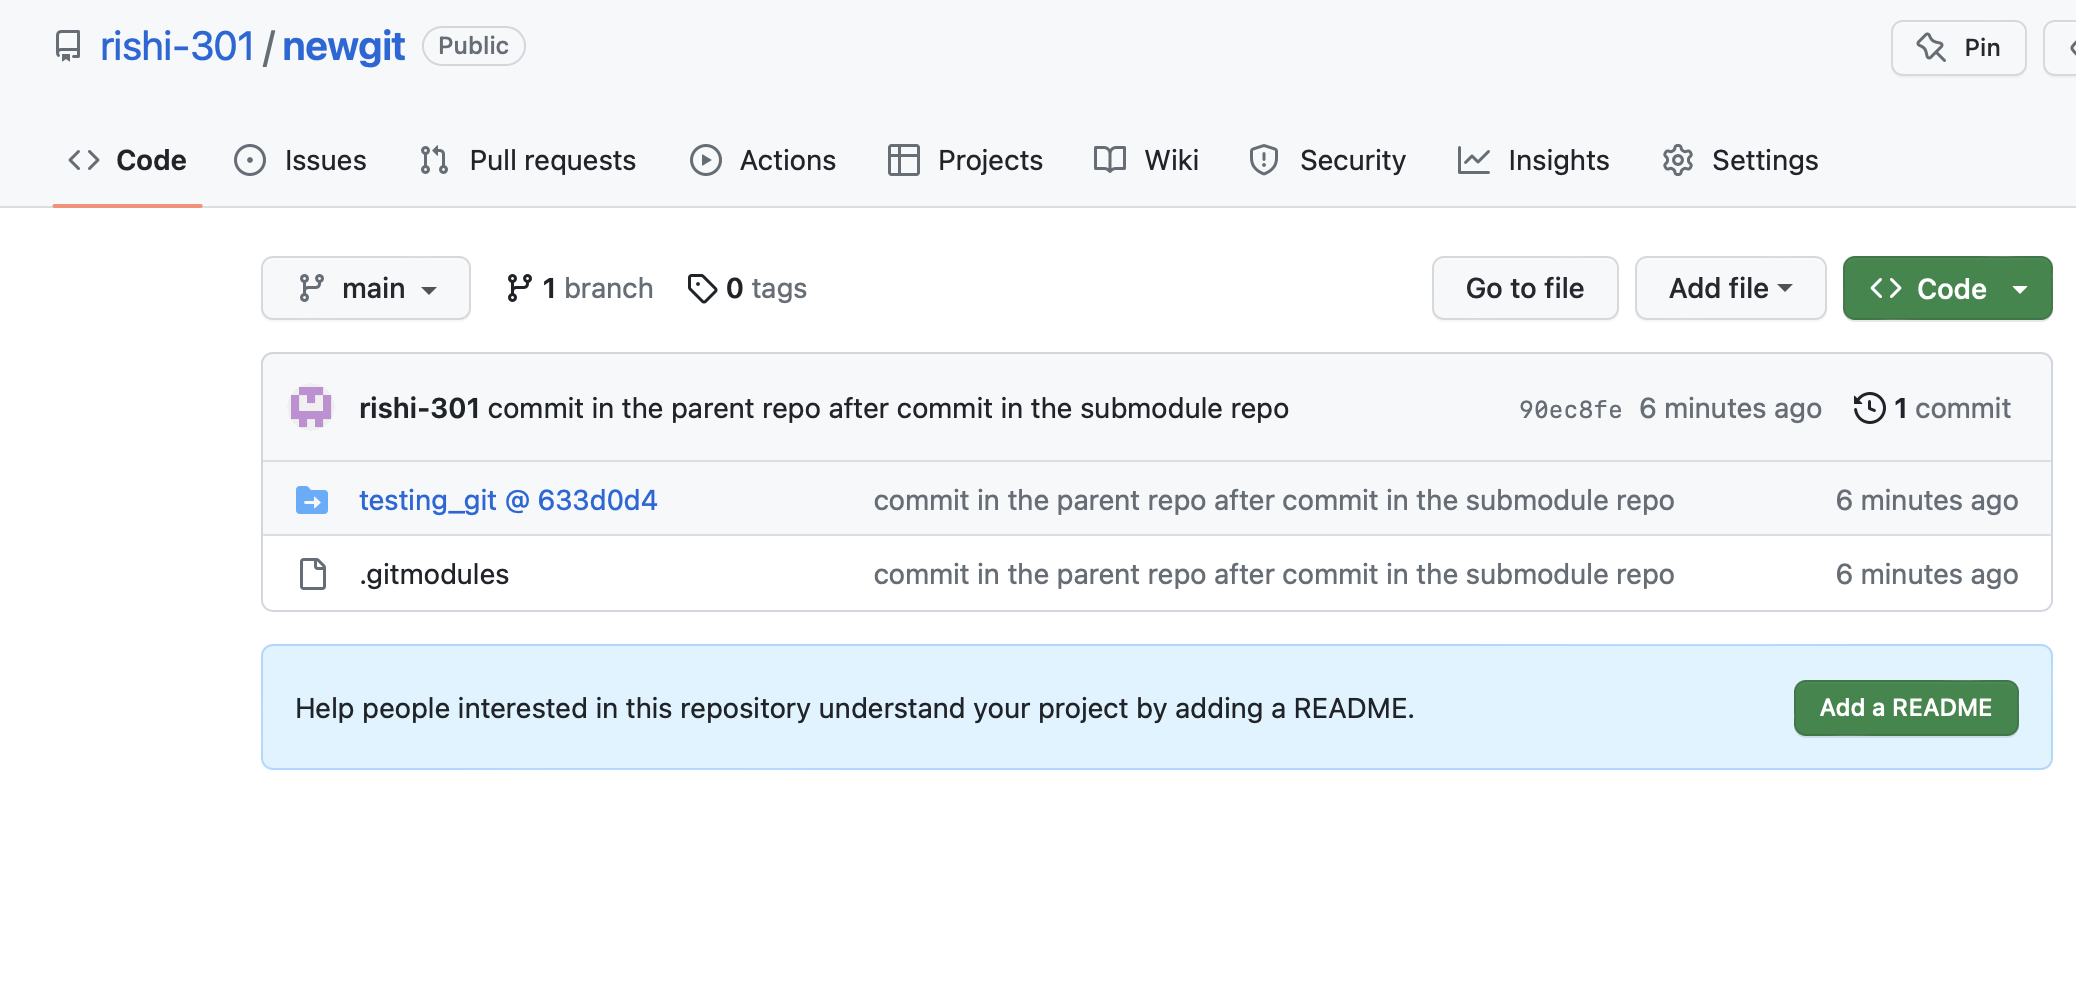Click the branch fork icon near main

pyautogui.click(x=520, y=288)
